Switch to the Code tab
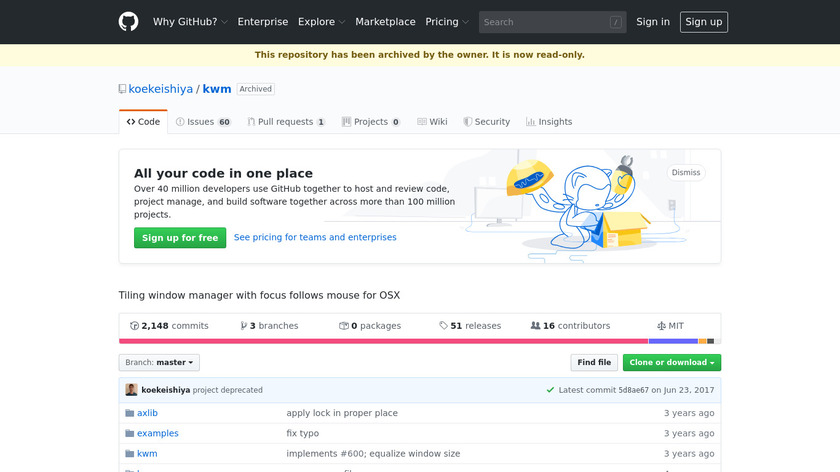 (x=143, y=122)
